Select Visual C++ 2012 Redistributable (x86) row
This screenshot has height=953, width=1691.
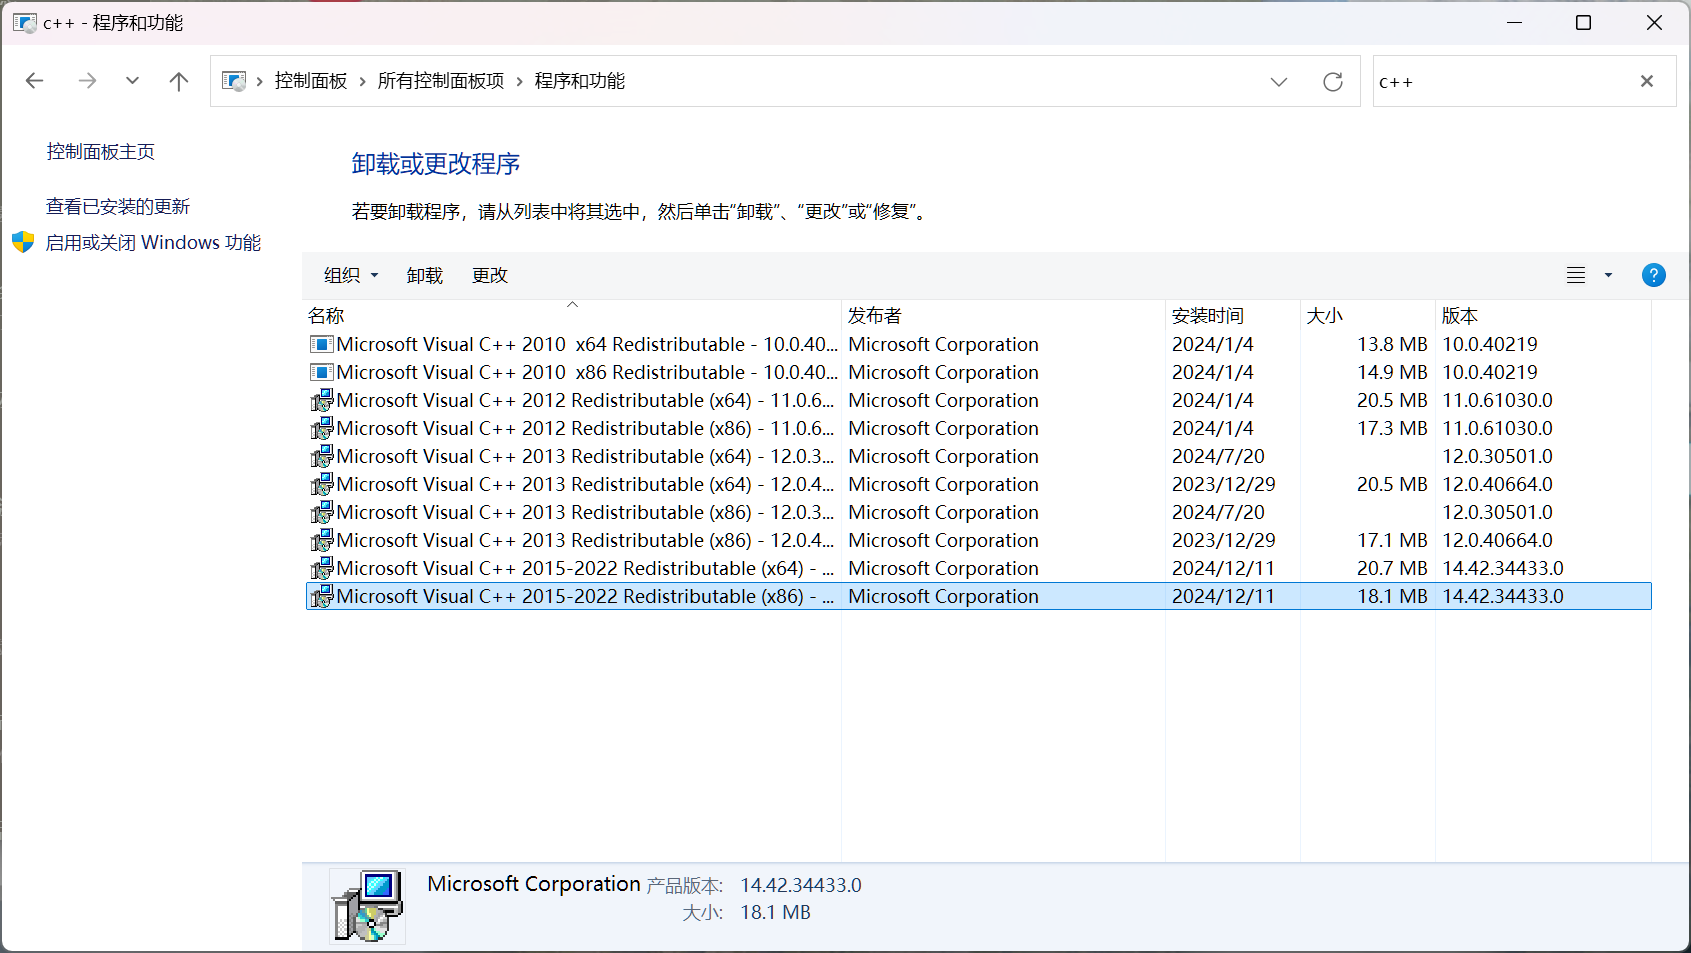(978, 428)
